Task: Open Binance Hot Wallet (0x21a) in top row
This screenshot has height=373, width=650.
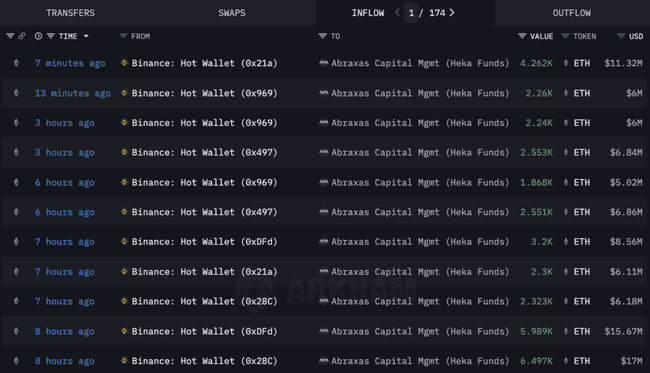Action: coord(204,63)
